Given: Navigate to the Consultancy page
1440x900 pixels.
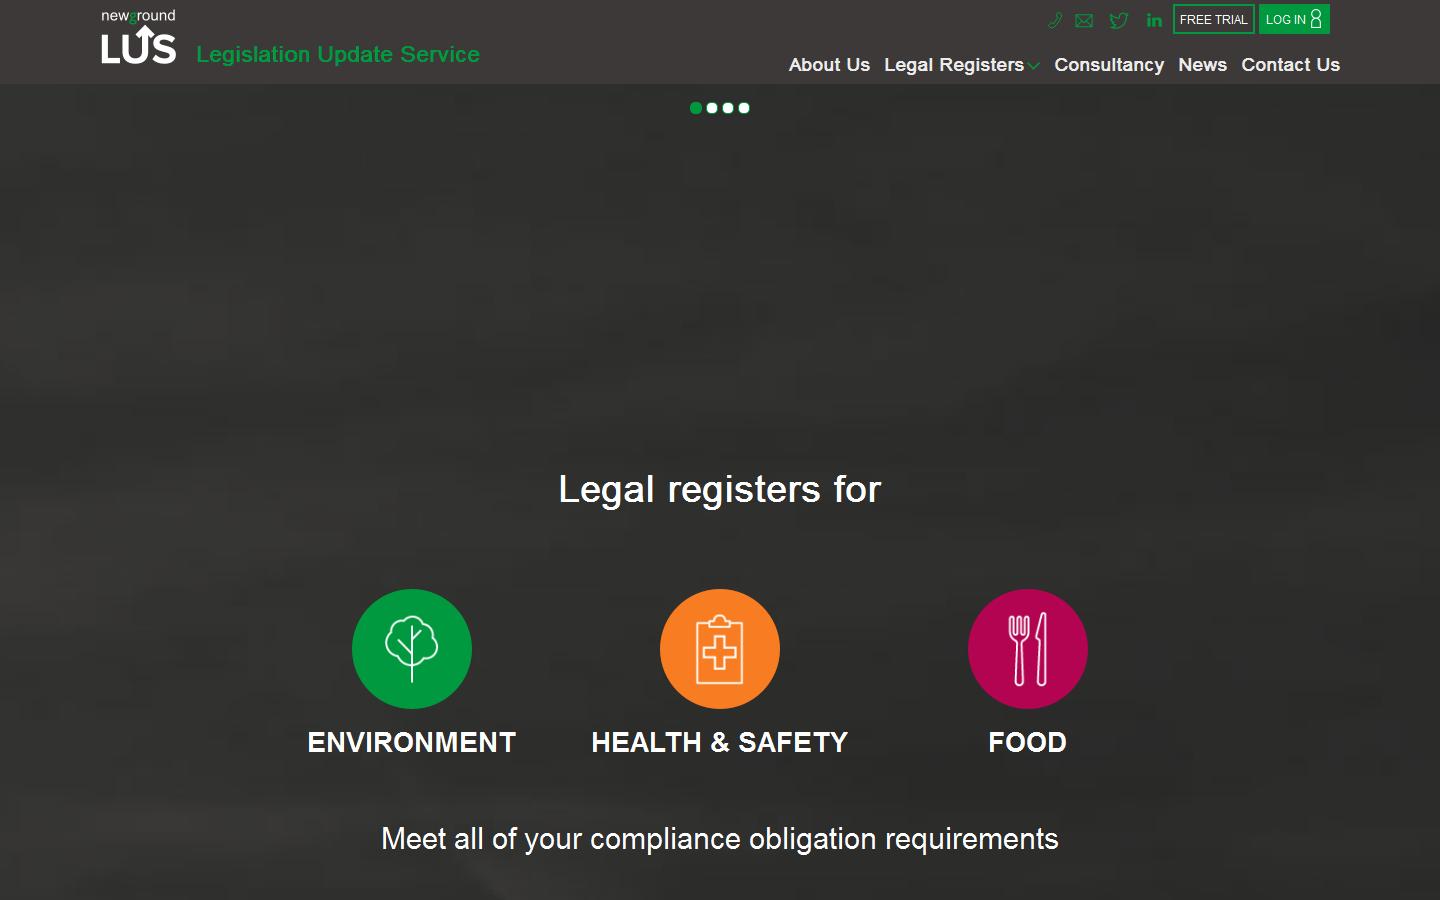Looking at the screenshot, I should coord(1109,65).
